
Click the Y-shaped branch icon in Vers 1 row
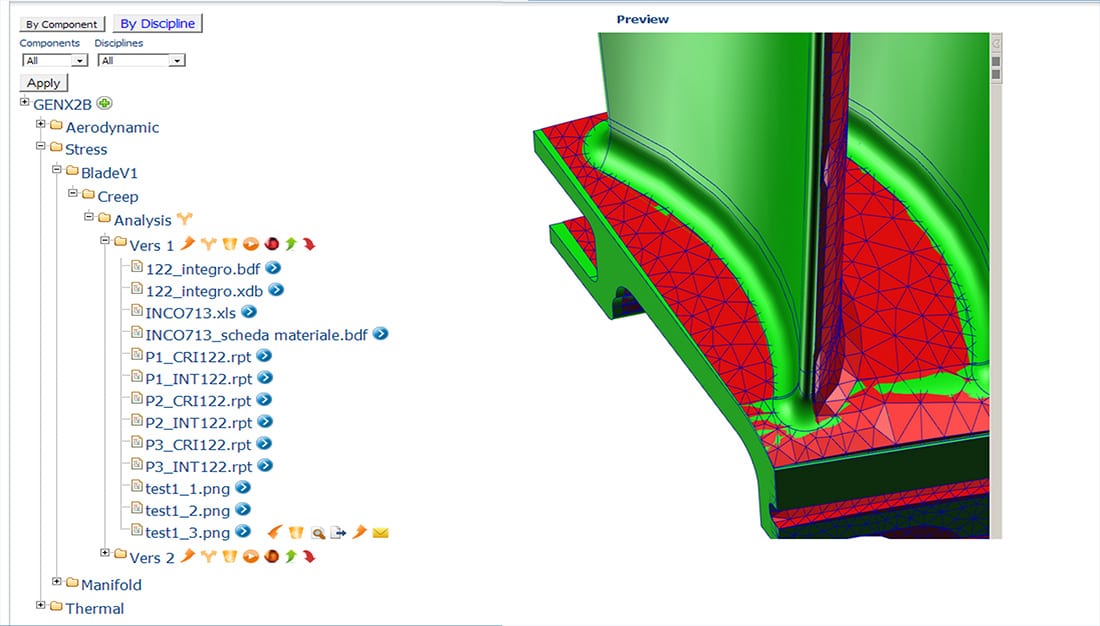pos(208,244)
